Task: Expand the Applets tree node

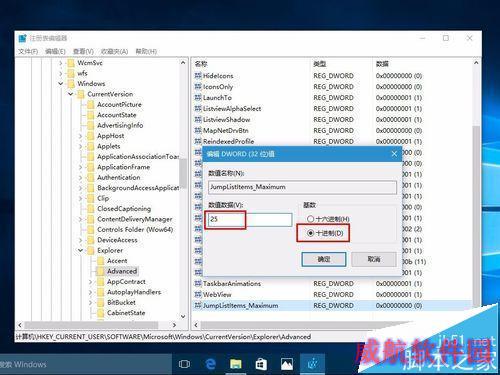Action: point(80,146)
